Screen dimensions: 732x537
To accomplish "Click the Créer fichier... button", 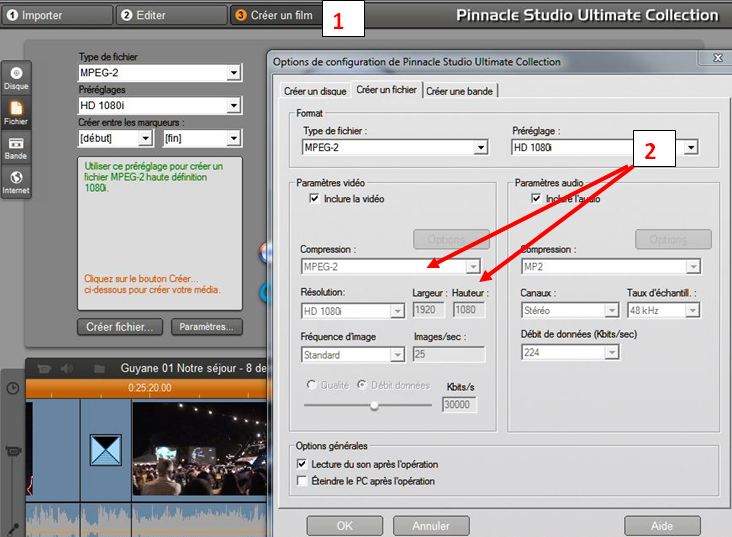I will click(120, 327).
